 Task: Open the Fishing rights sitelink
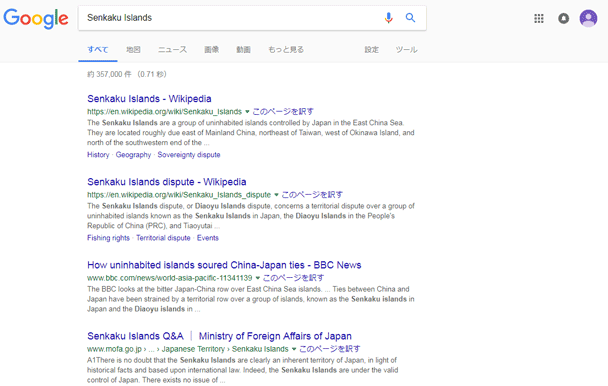108,238
